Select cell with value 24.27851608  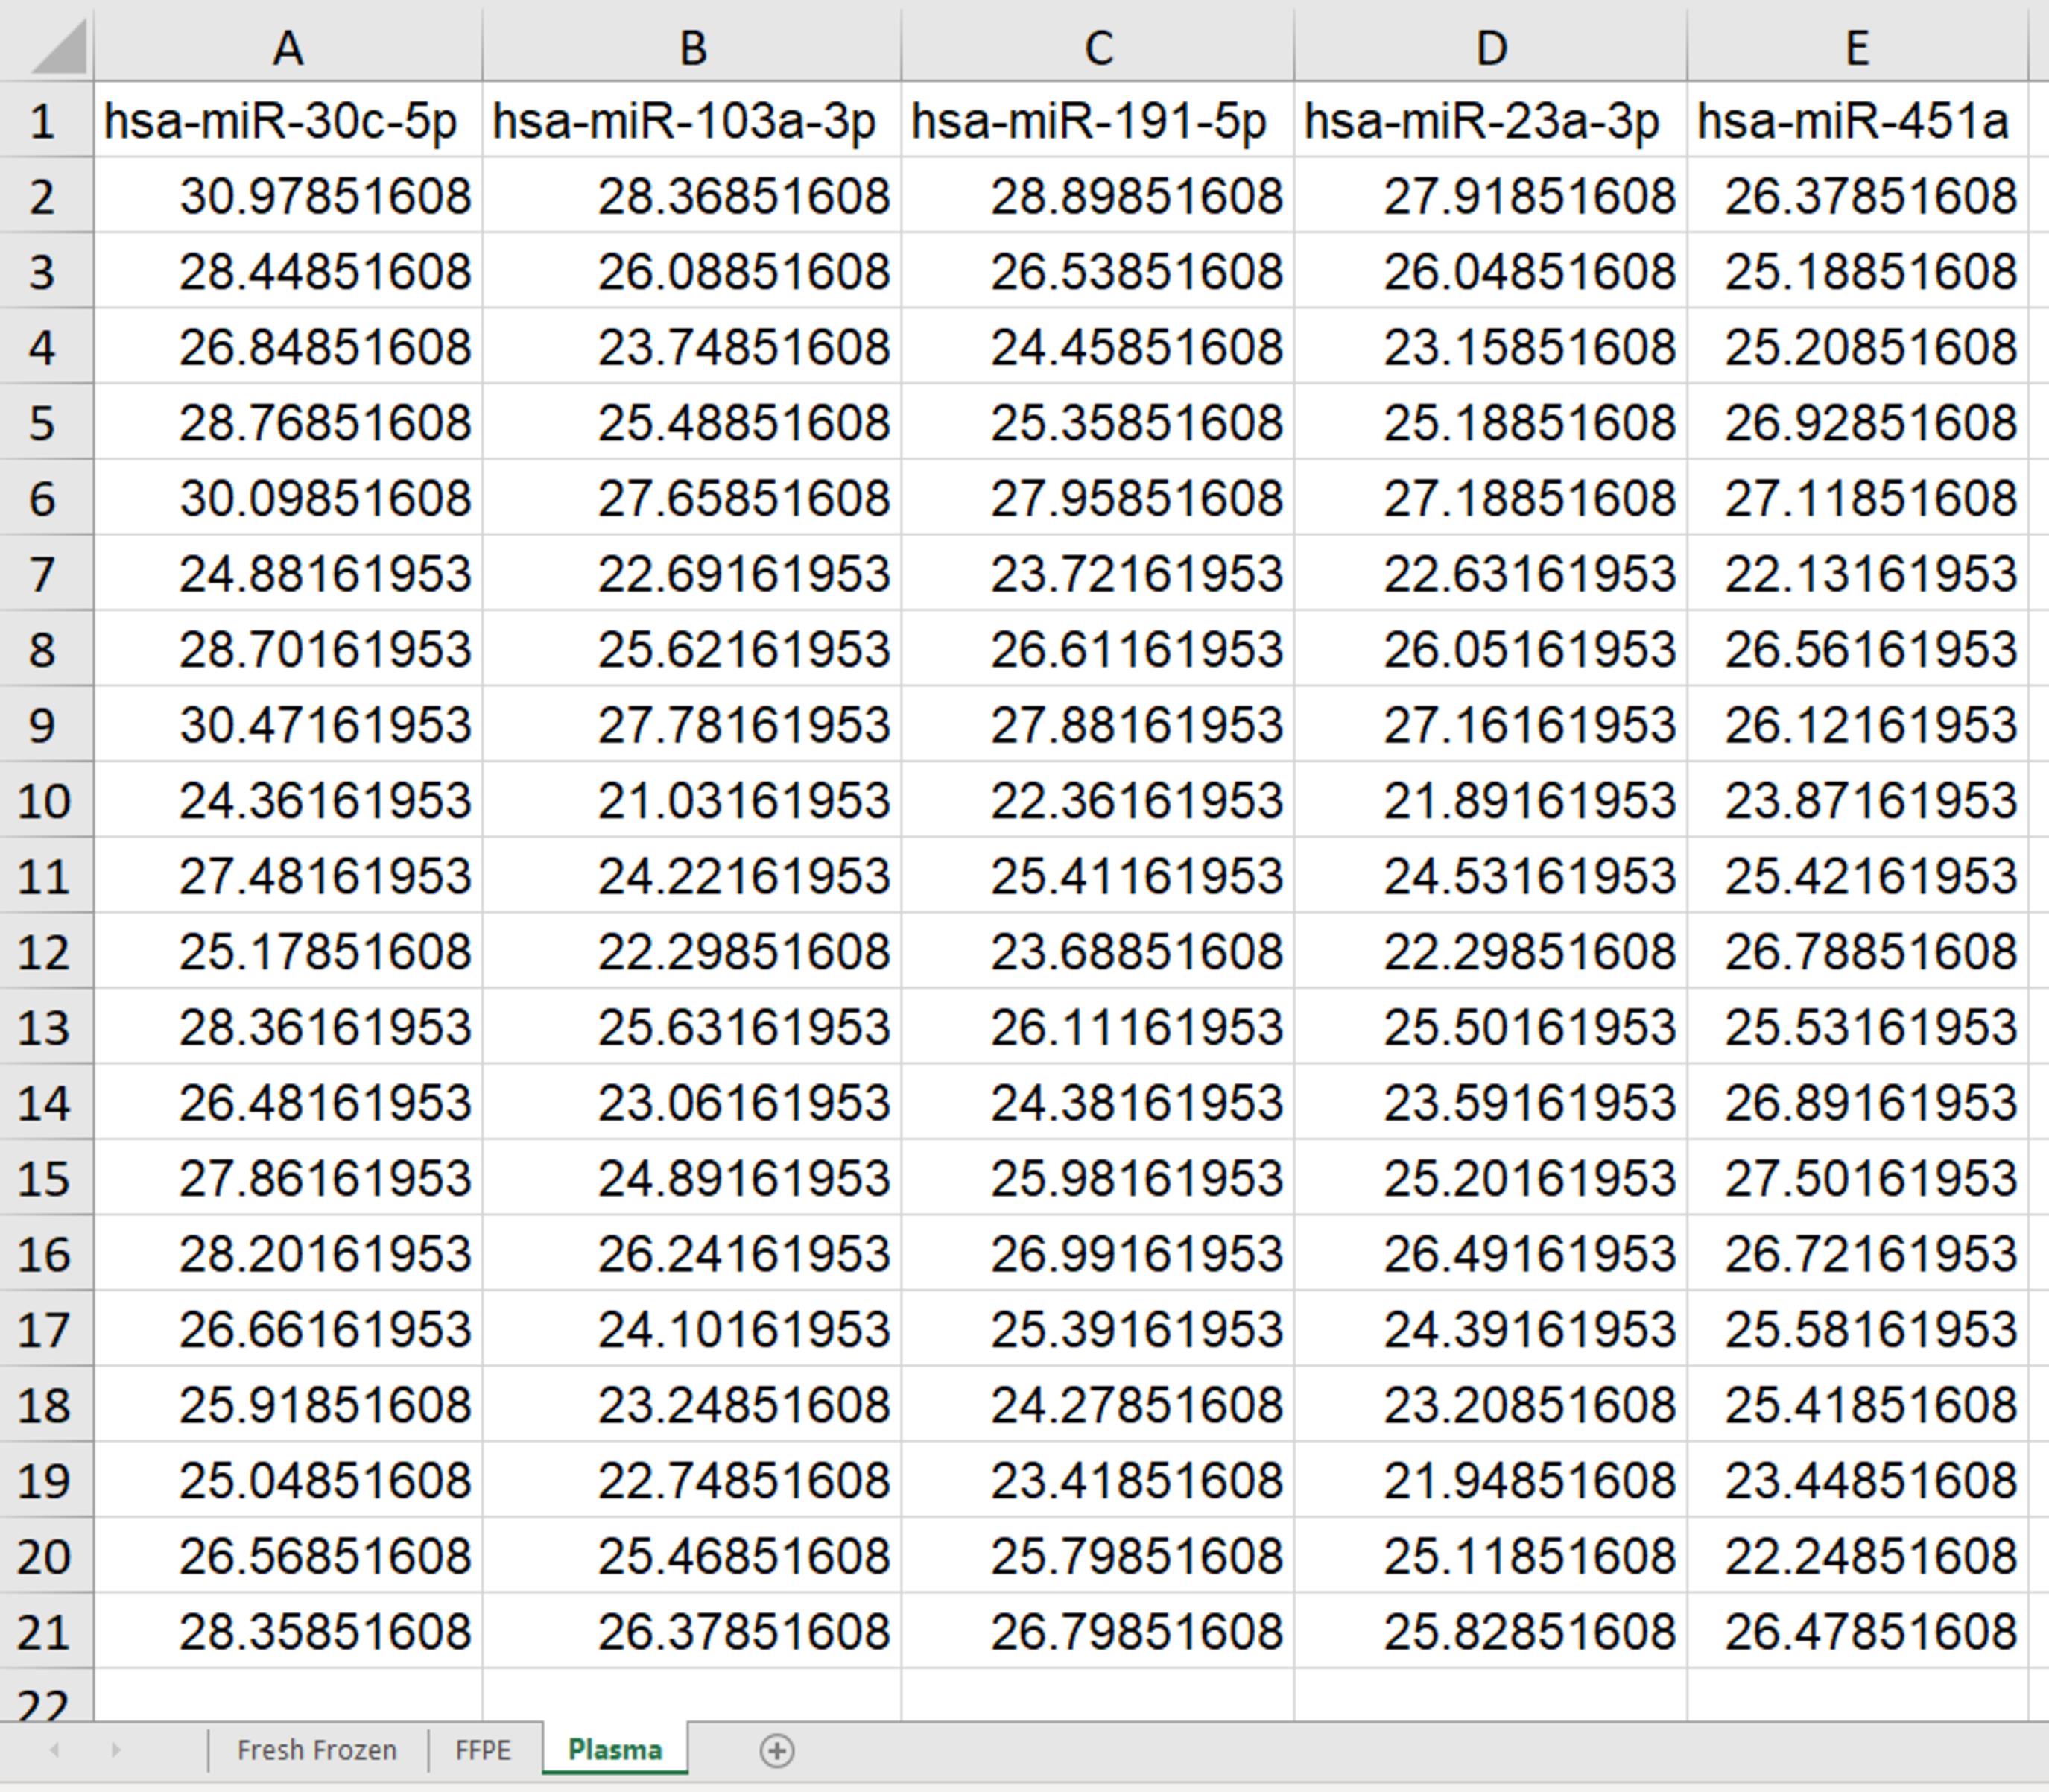click(1098, 1404)
